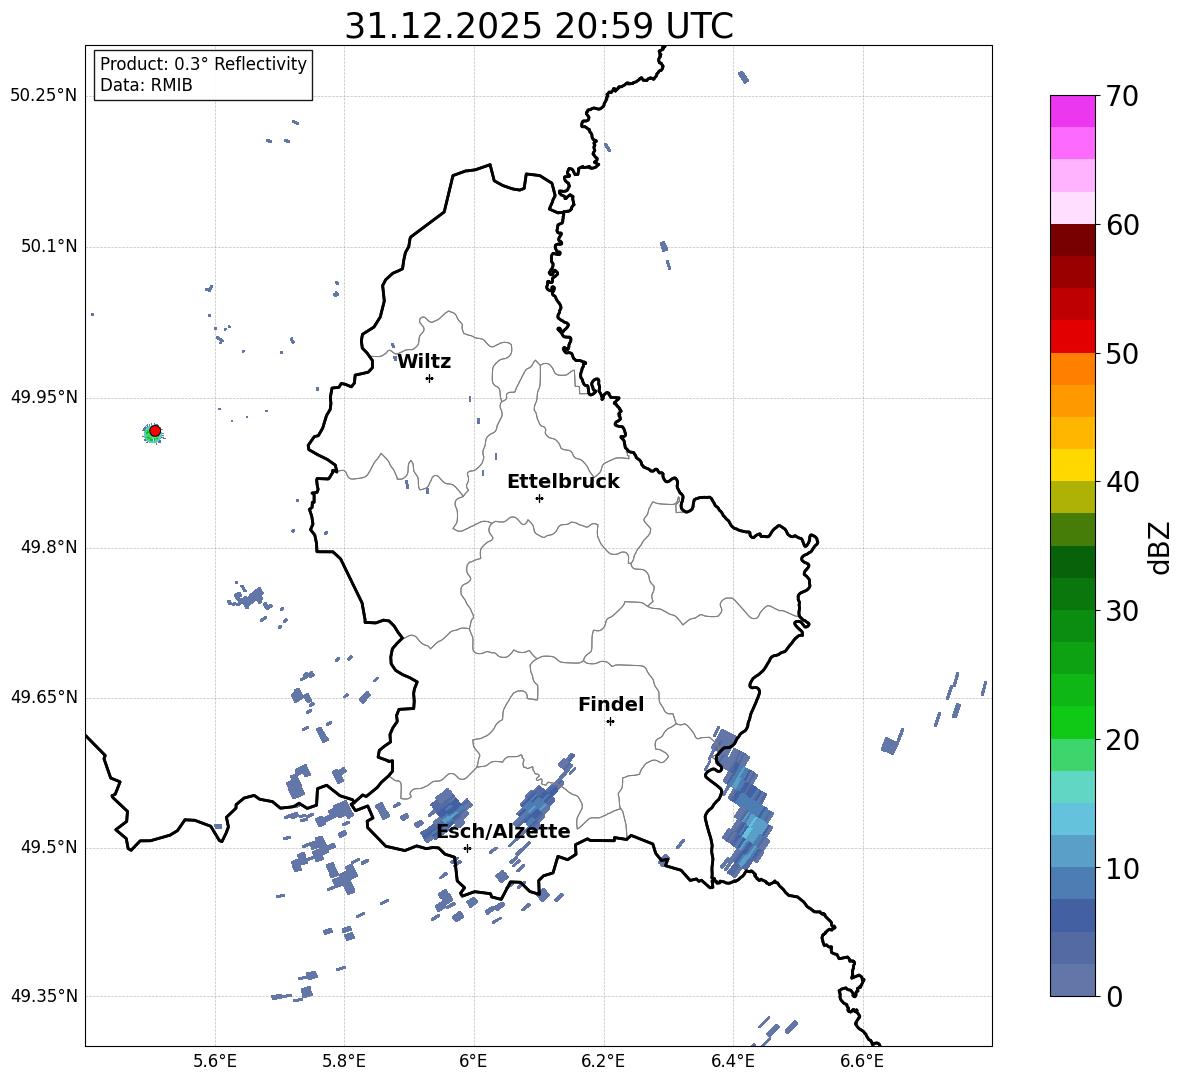Click the red radar site marker
The height and width of the screenshot is (1081, 1184).
tap(155, 431)
